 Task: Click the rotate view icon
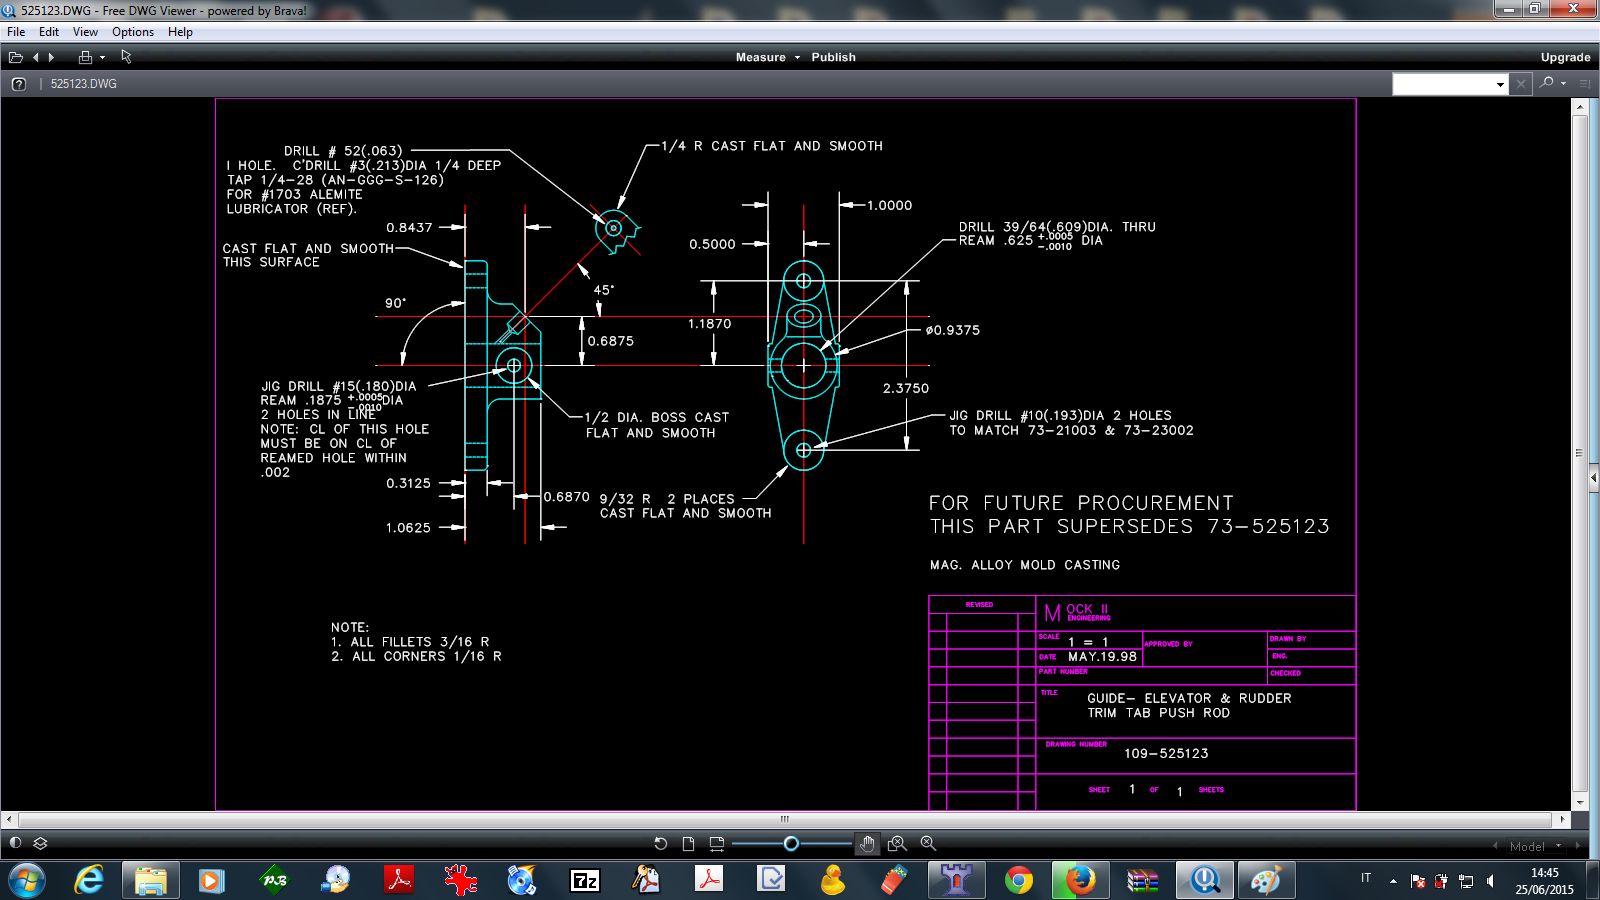click(x=660, y=844)
